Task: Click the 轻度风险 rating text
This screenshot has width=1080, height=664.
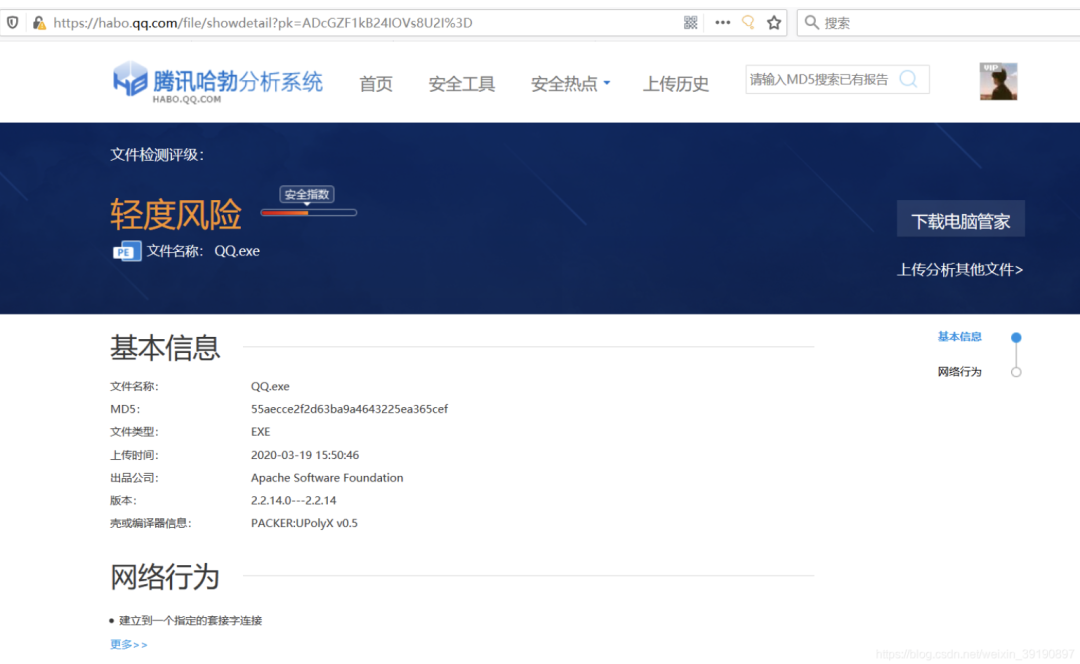Action: pyautogui.click(x=176, y=214)
